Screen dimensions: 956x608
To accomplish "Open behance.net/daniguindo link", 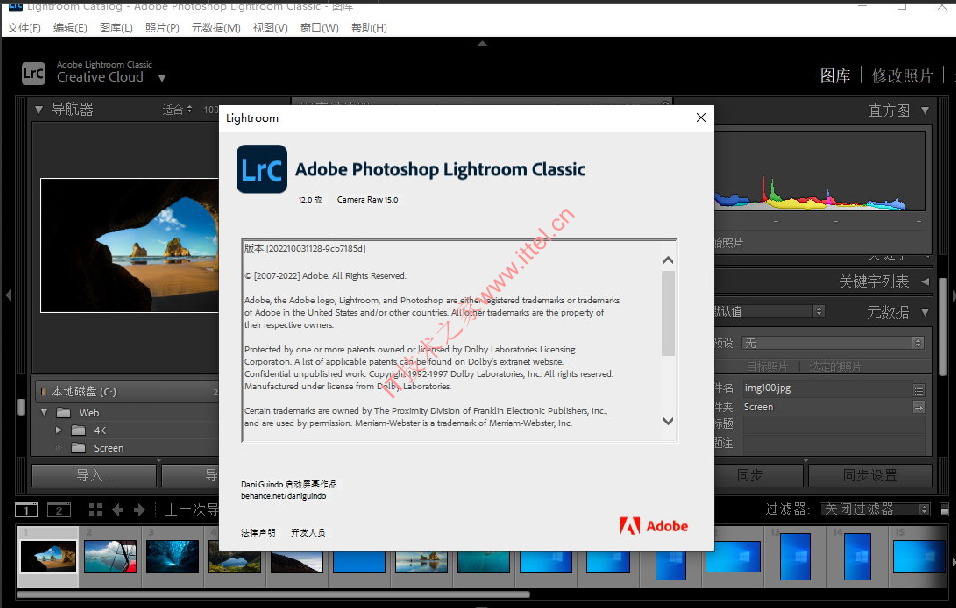I will pyautogui.click(x=284, y=496).
